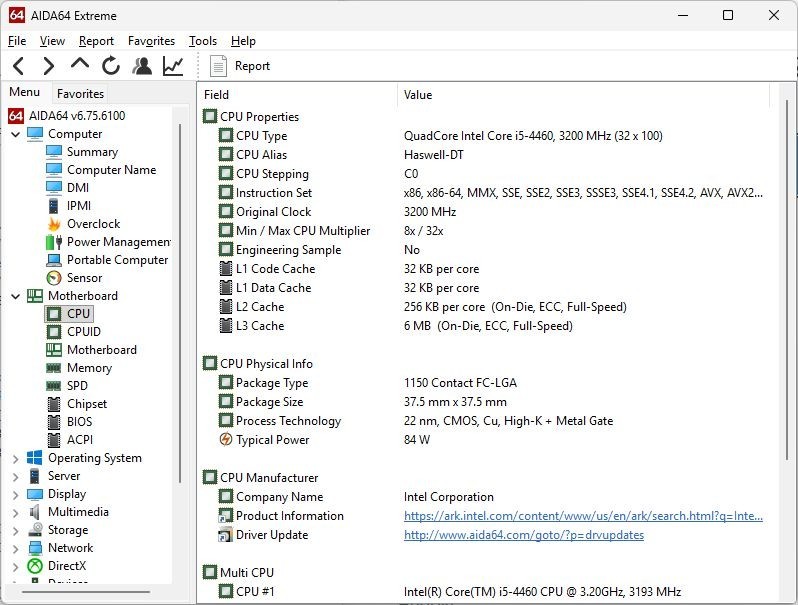Open the View menu
798x605 pixels.
click(52, 41)
